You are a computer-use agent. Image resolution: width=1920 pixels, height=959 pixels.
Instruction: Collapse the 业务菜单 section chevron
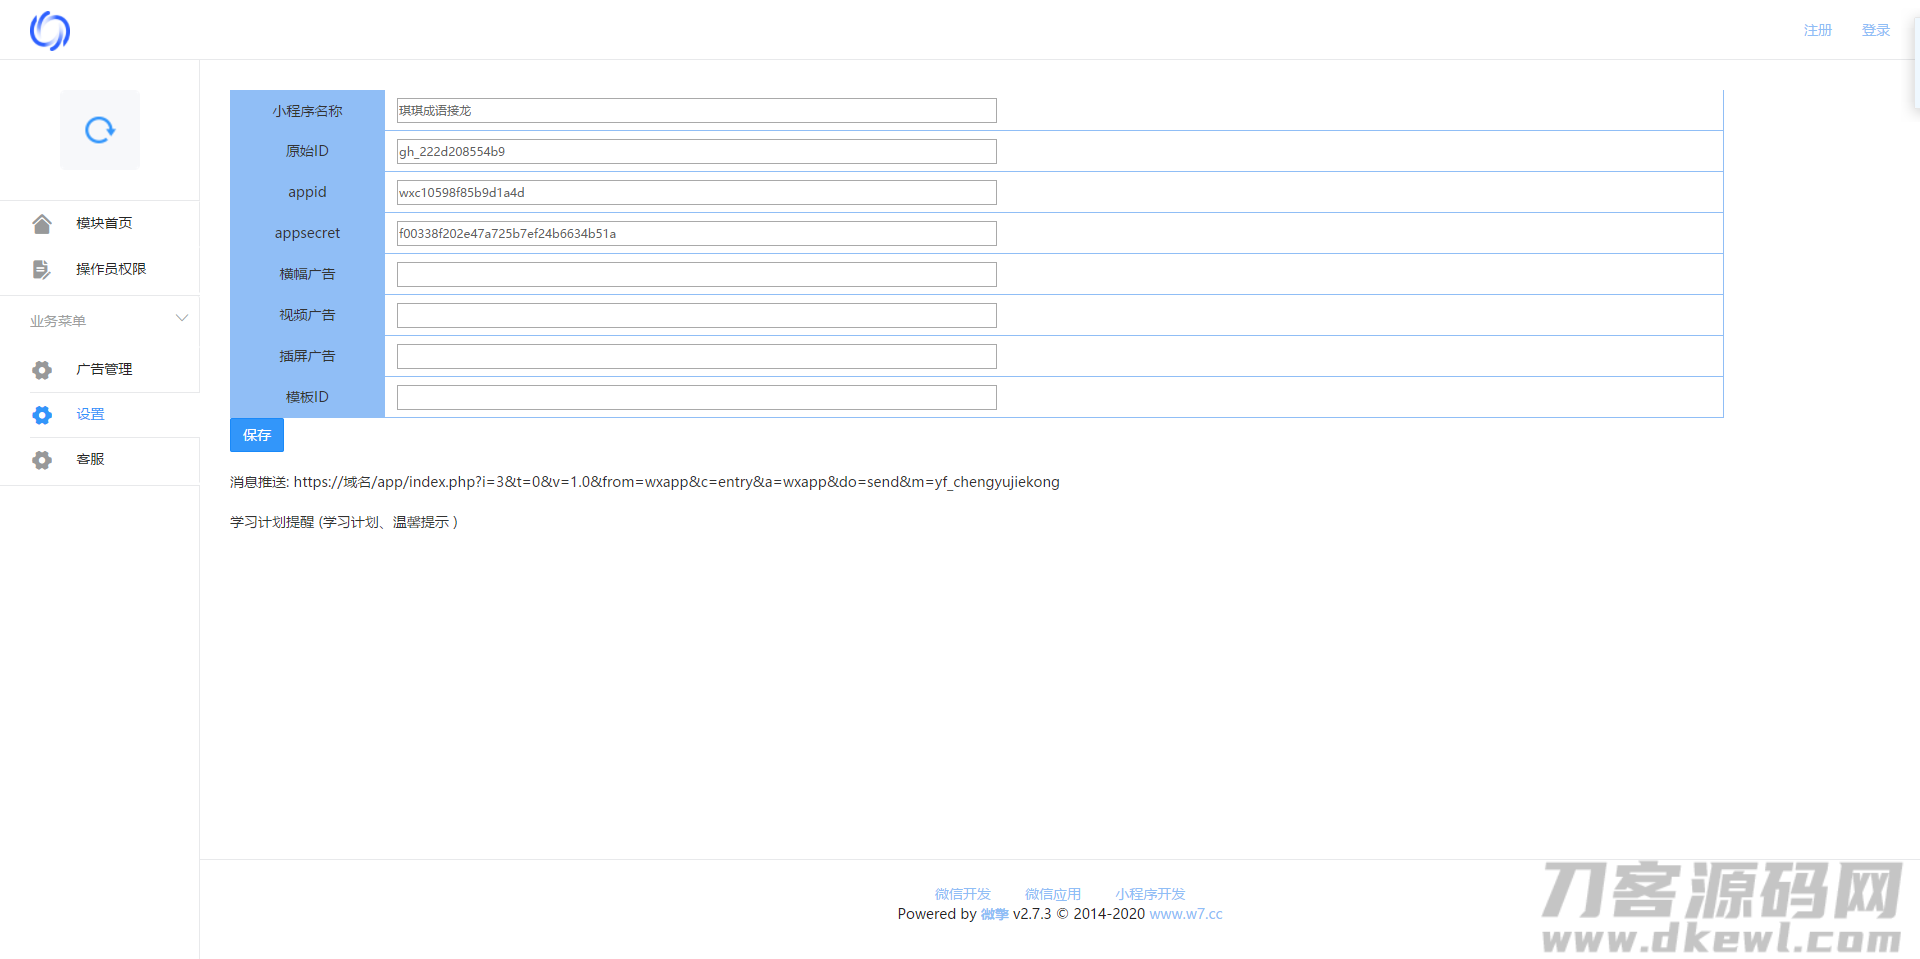(x=182, y=319)
